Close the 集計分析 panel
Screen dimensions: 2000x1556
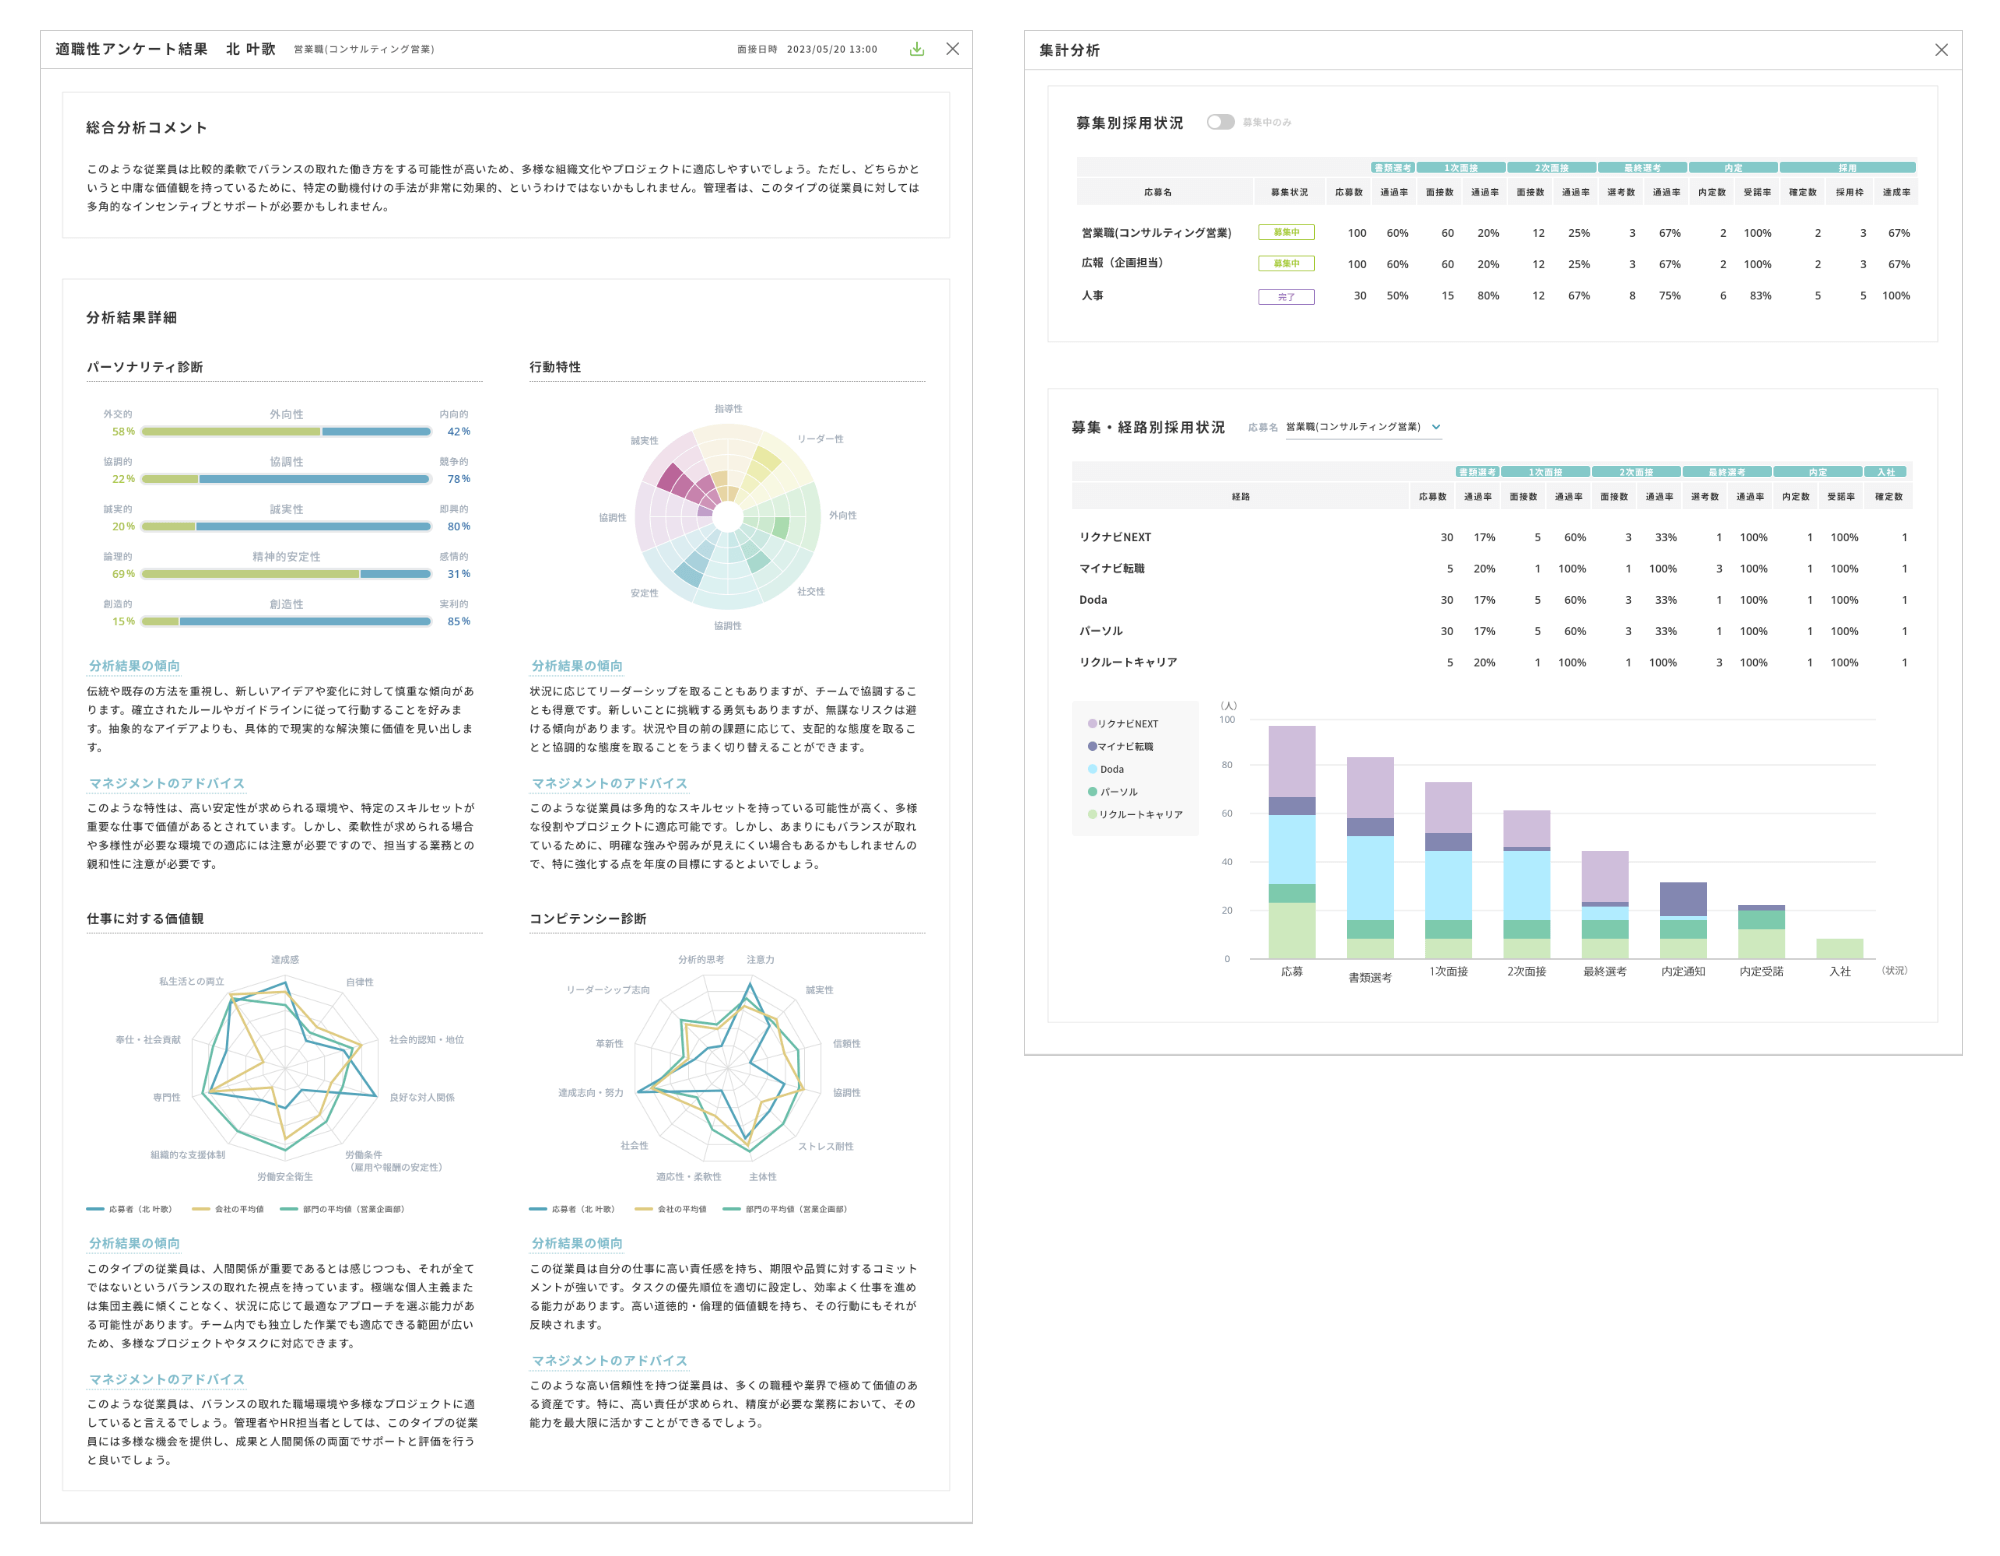coord(1940,50)
